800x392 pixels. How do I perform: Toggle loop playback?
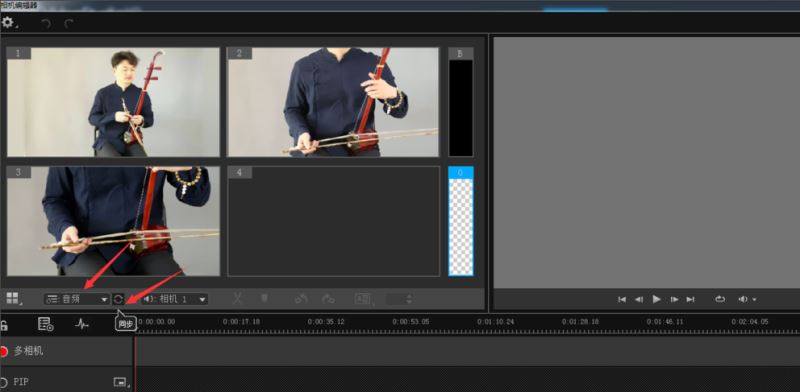(720, 299)
